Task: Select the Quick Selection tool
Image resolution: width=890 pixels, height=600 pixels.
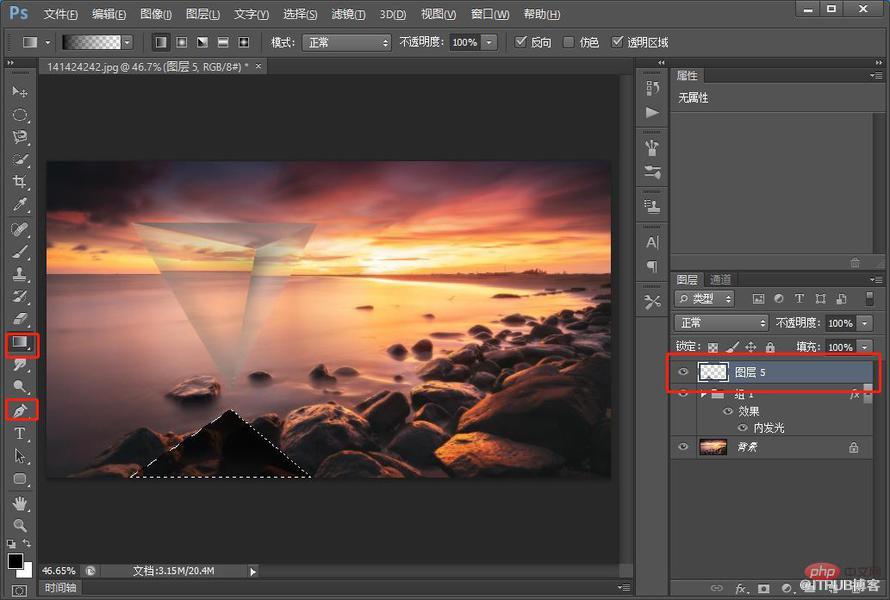Action: coord(19,160)
